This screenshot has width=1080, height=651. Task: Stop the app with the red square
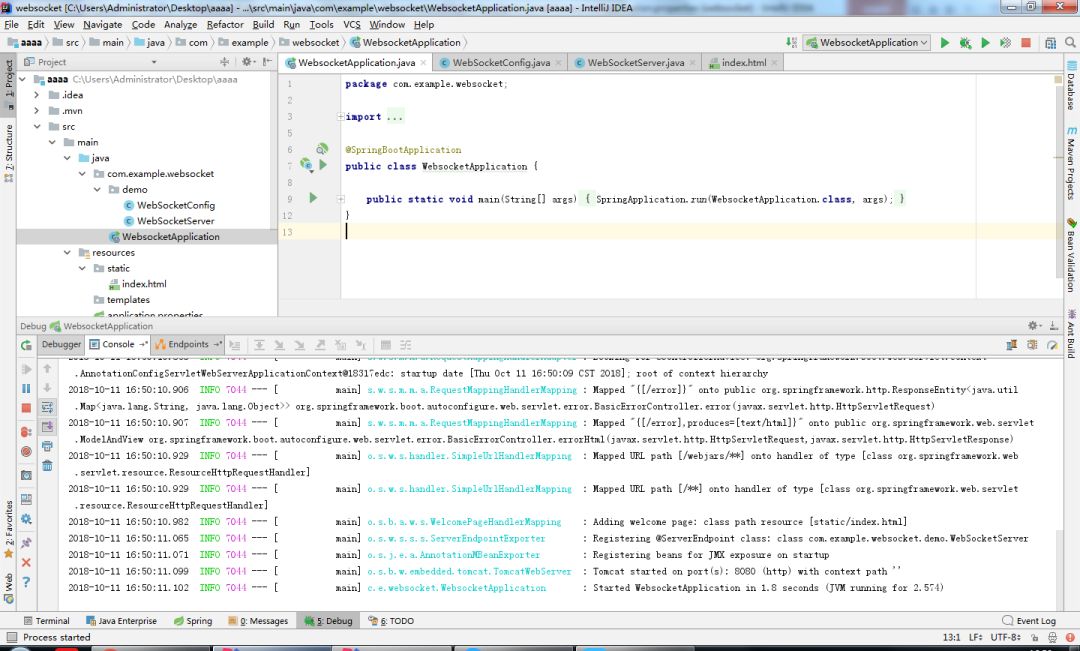point(1026,43)
